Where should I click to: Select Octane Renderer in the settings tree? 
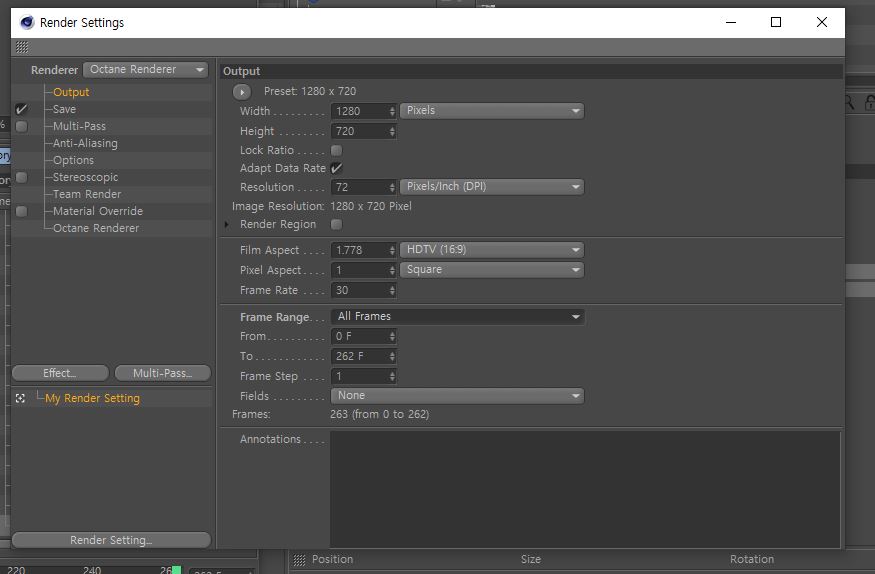96,228
